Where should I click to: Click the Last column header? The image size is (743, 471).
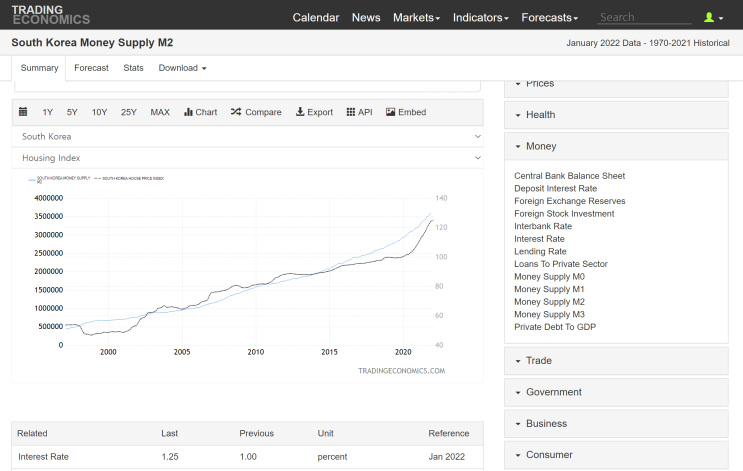[x=169, y=434]
